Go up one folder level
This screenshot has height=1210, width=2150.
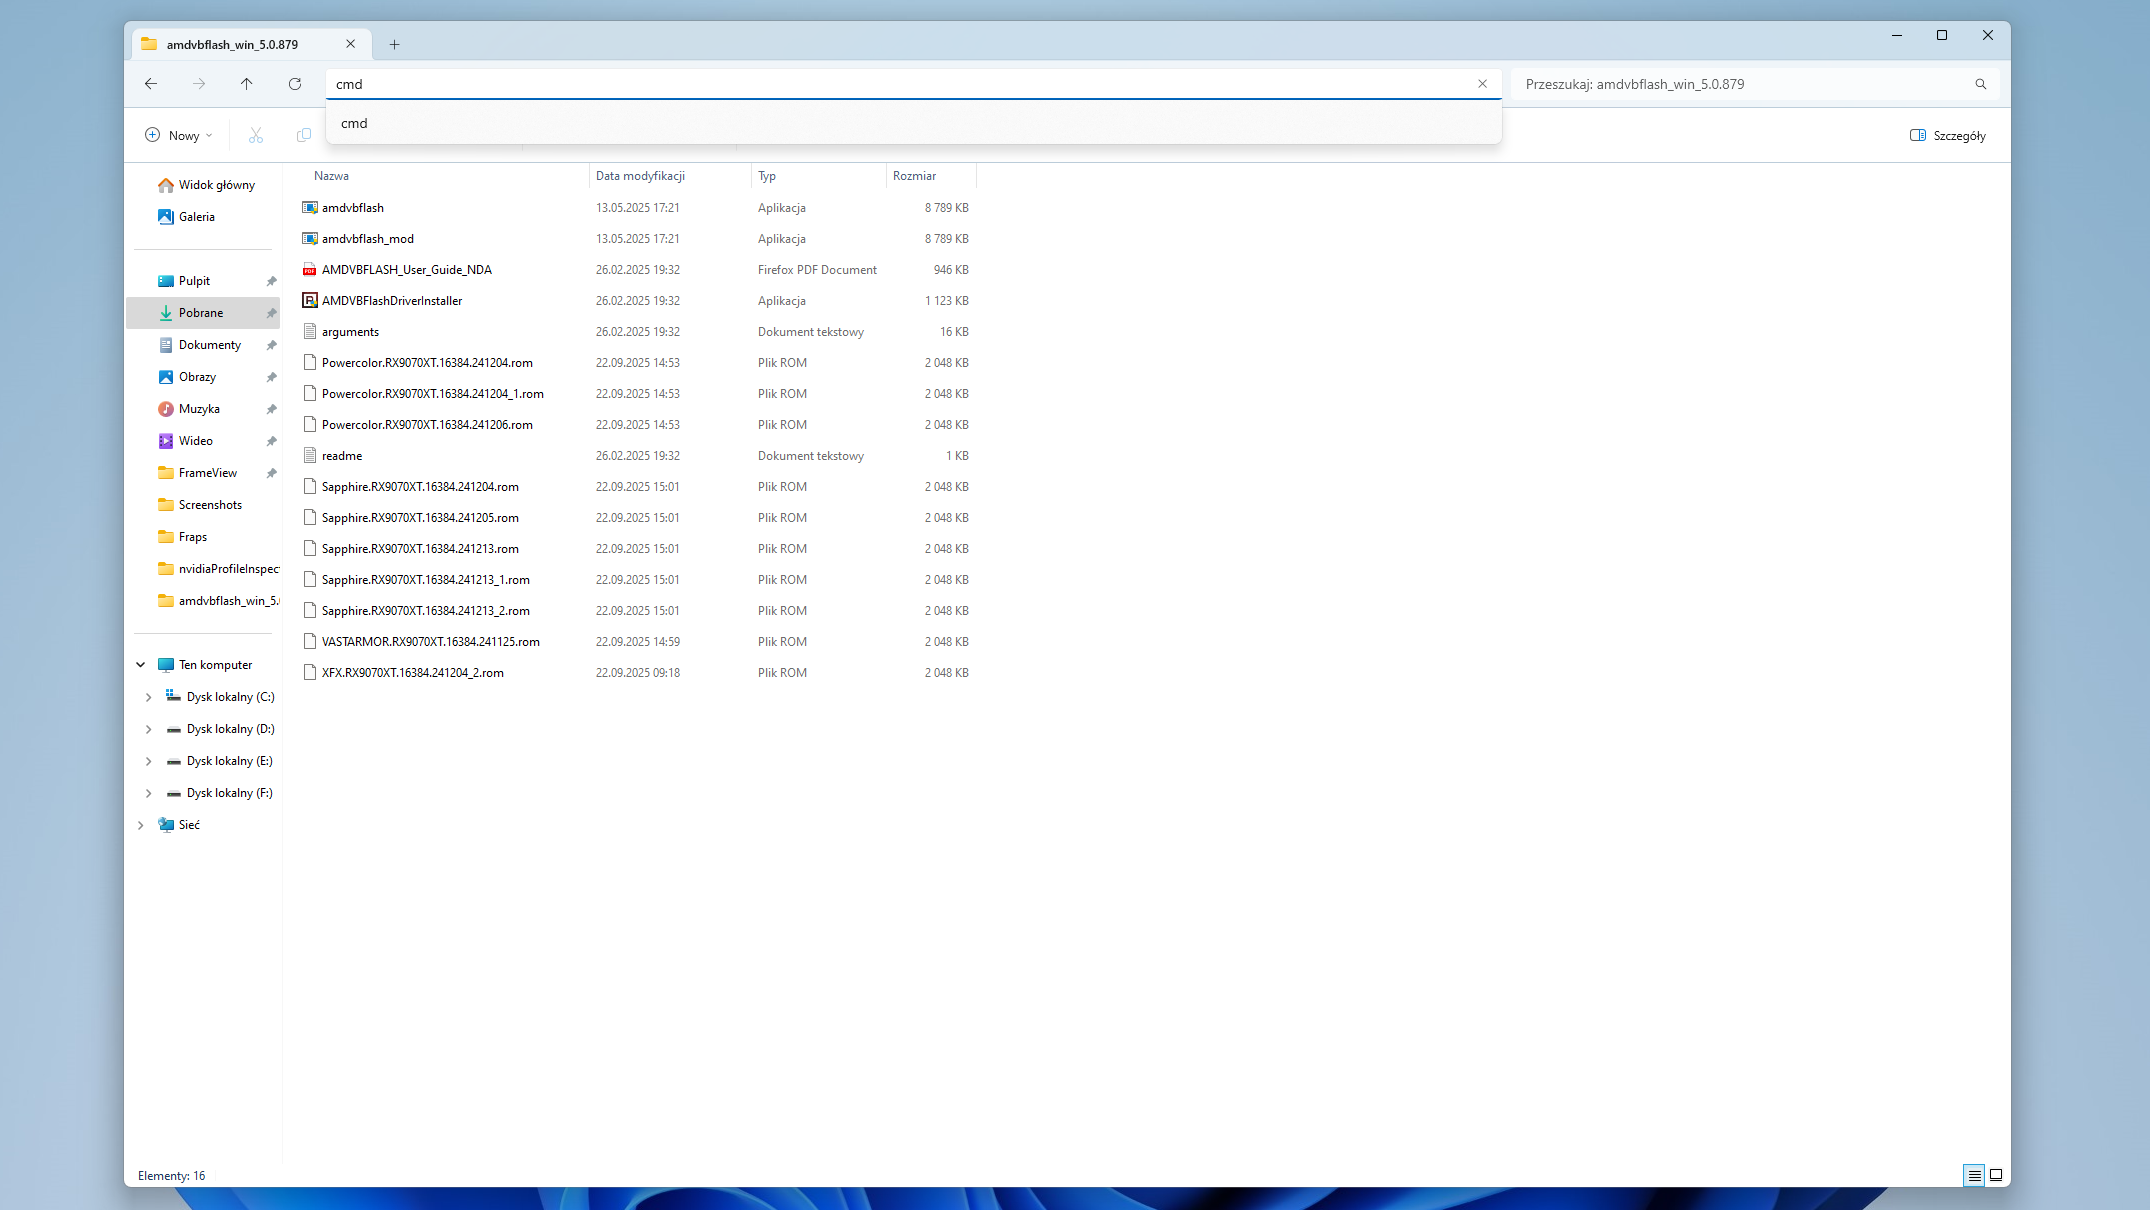click(246, 84)
